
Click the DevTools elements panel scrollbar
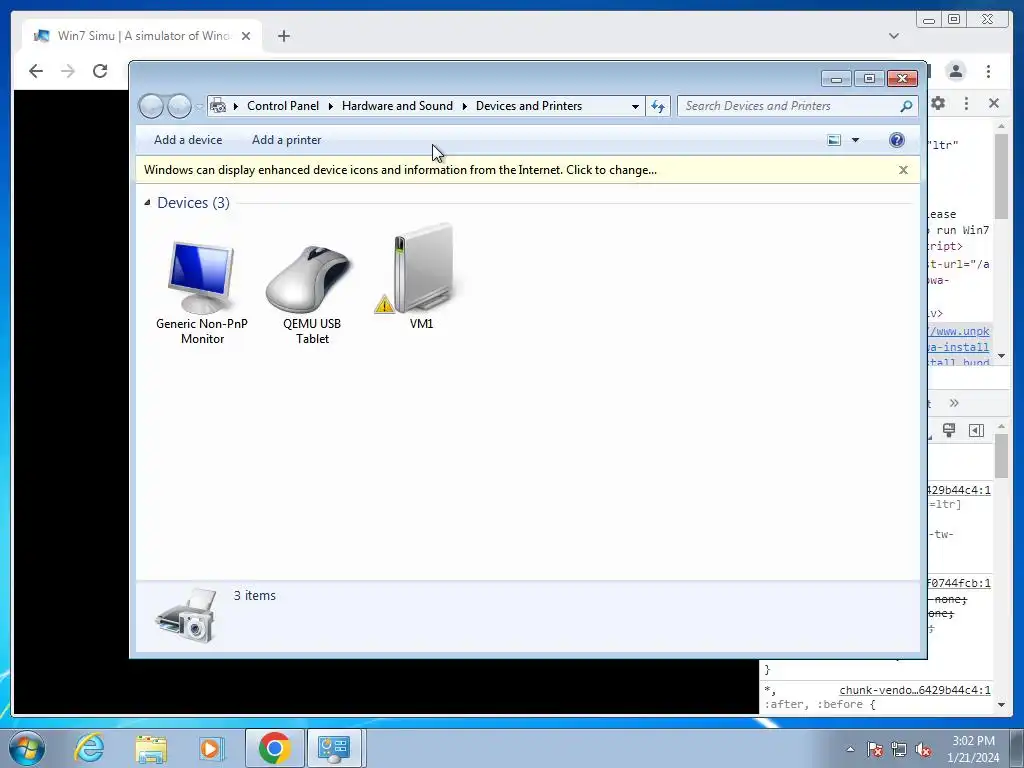coord(1001,177)
